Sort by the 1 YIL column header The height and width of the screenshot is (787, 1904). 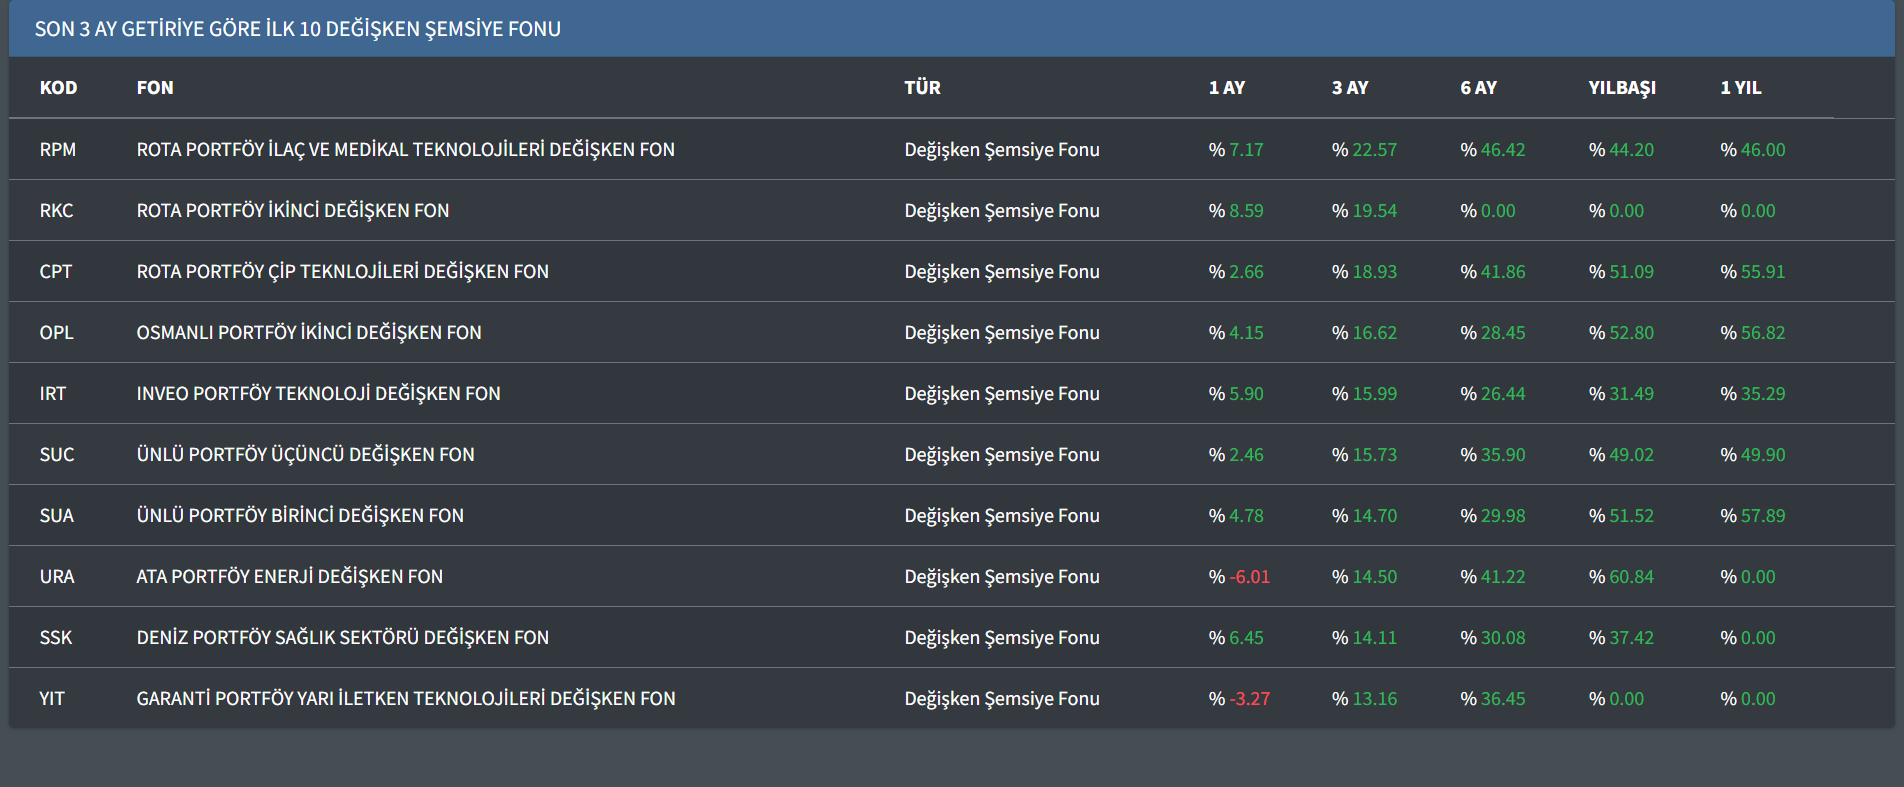click(x=1740, y=88)
